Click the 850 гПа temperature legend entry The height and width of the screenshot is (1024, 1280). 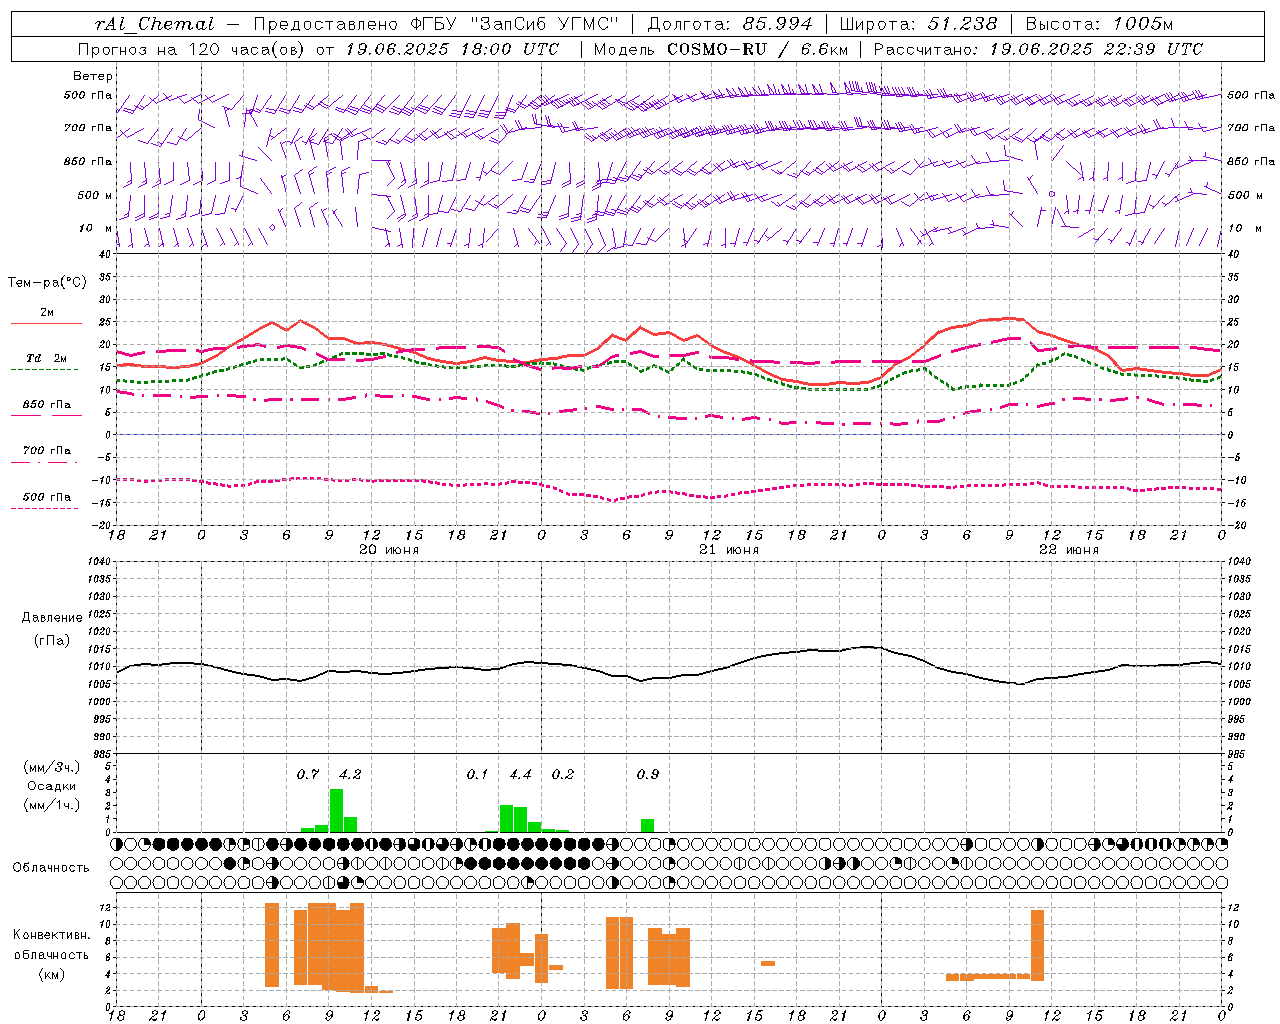tap(47, 405)
